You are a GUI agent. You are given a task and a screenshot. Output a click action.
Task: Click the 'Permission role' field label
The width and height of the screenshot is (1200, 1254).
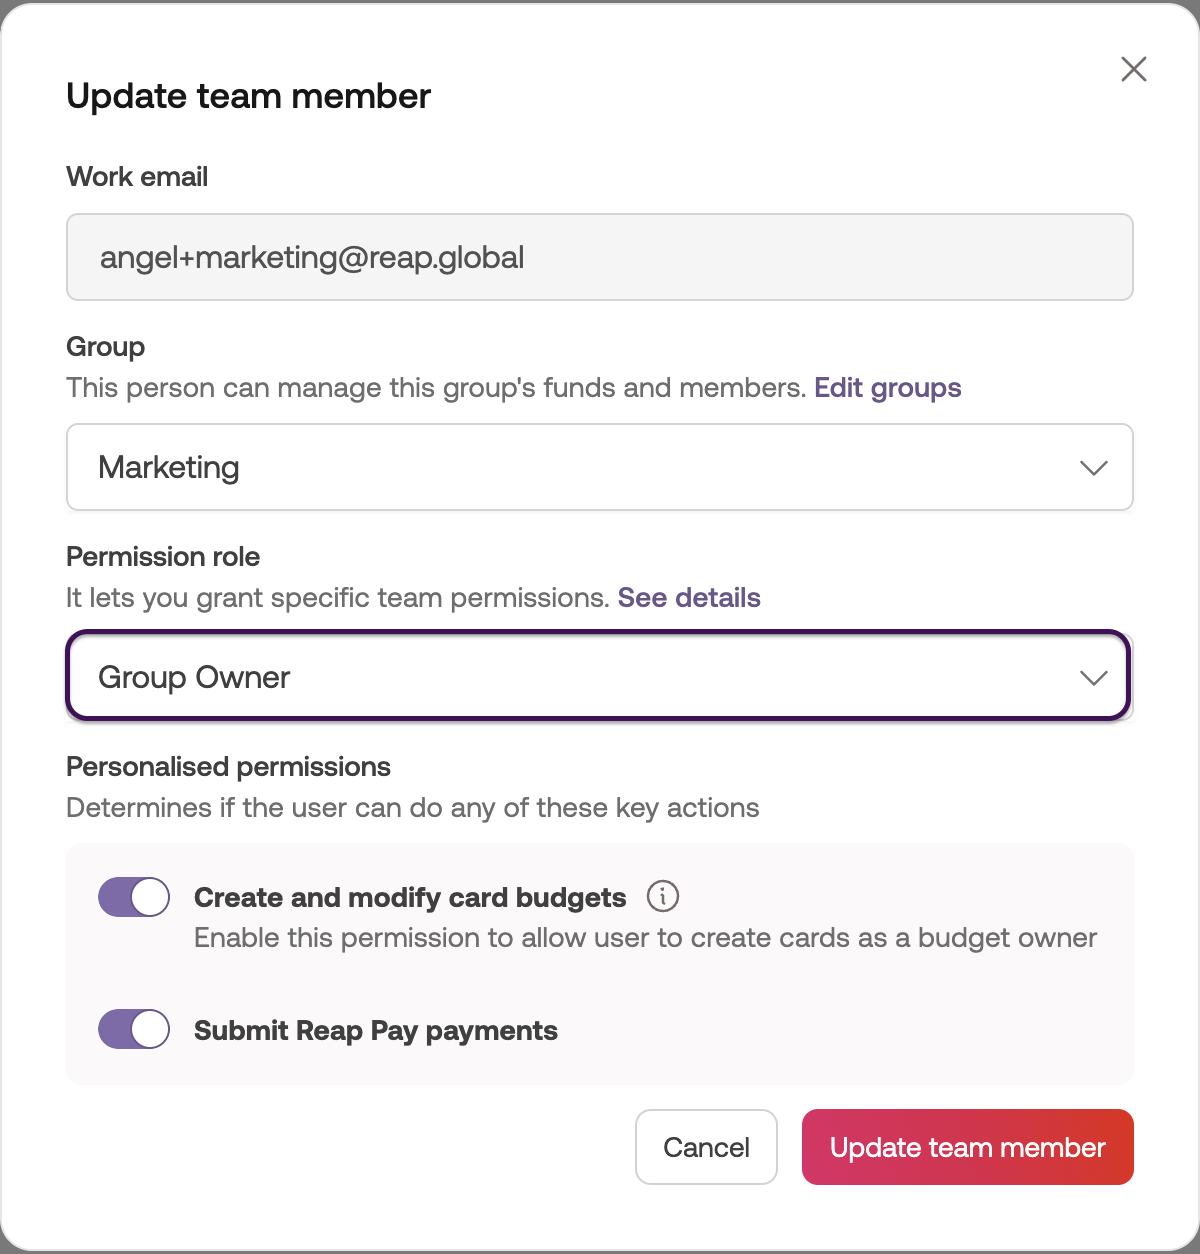pos(163,557)
